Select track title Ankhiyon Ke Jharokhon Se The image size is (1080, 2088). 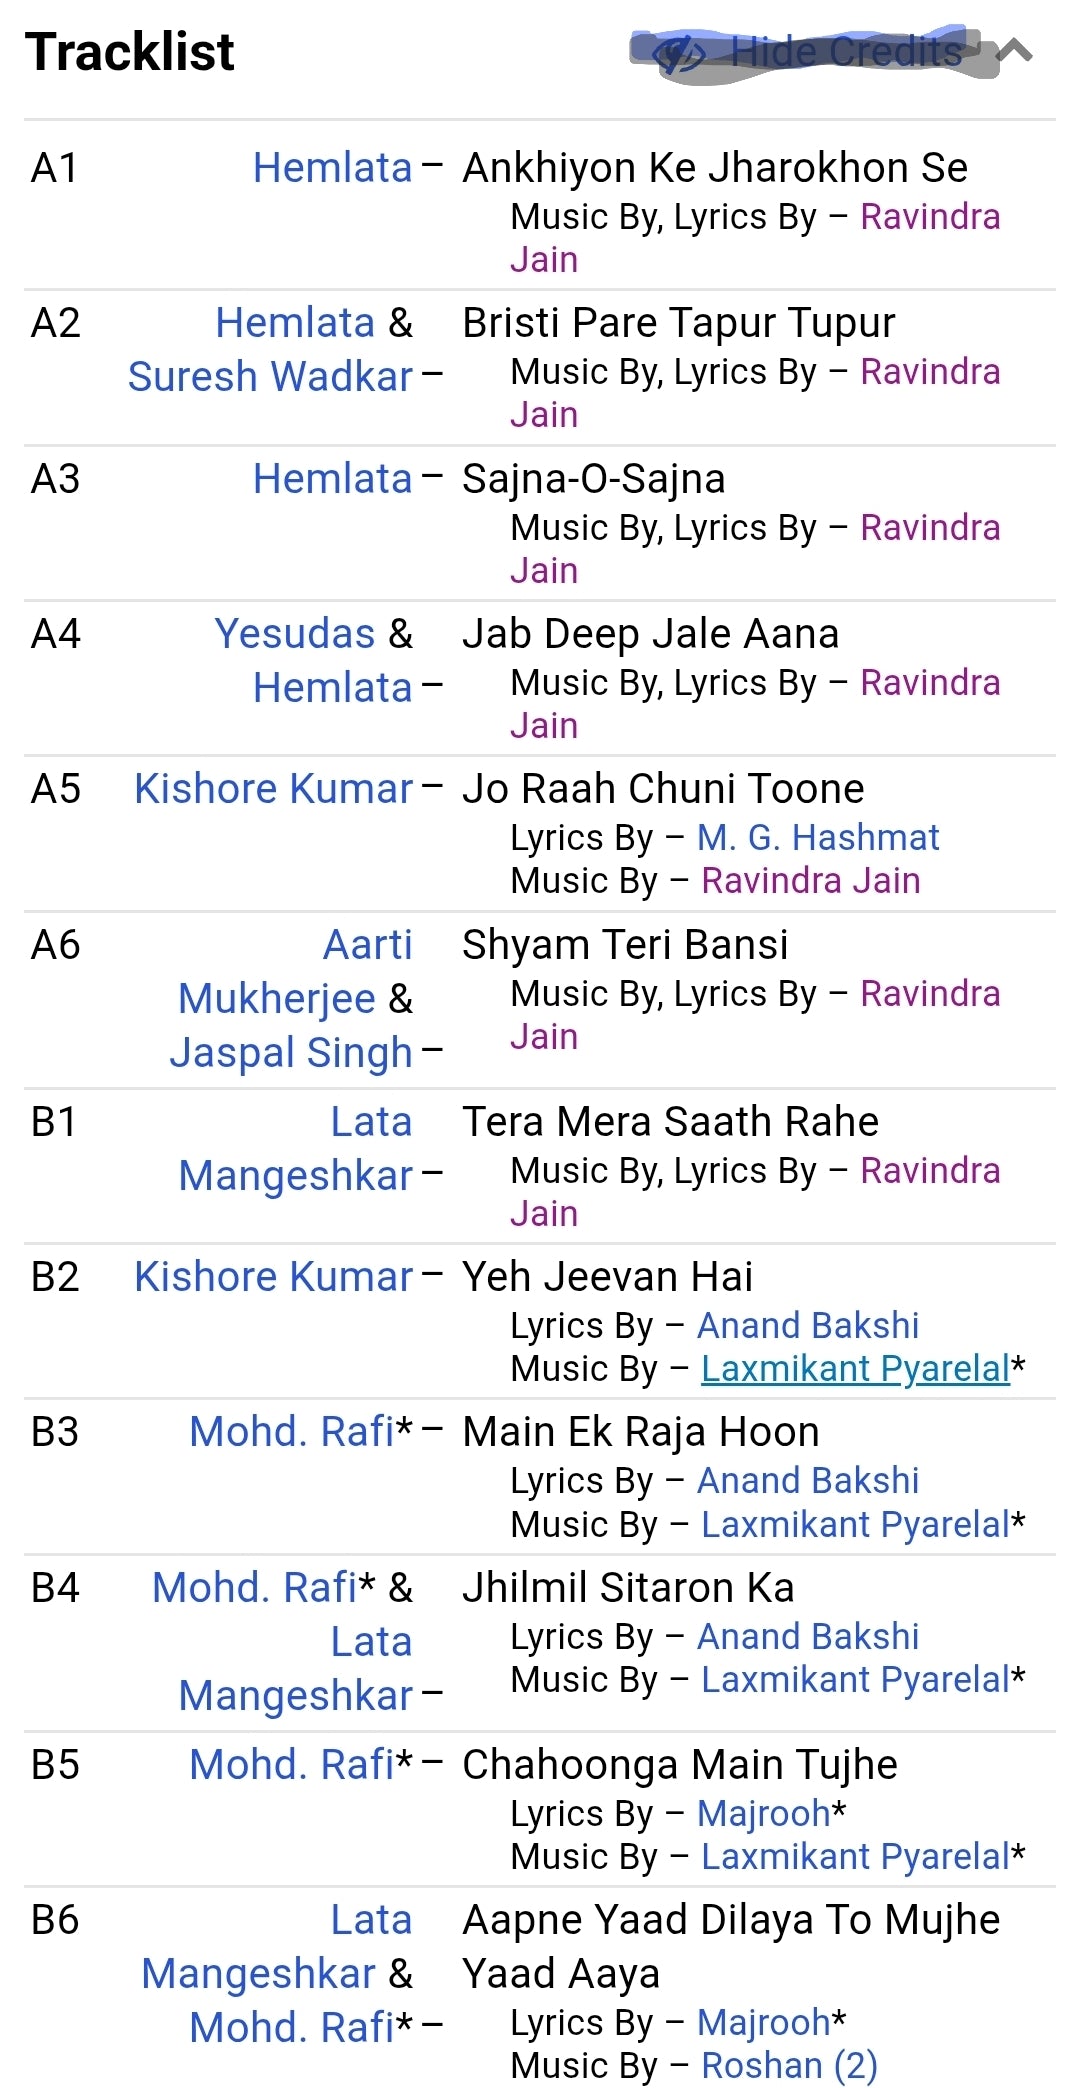click(715, 168)
